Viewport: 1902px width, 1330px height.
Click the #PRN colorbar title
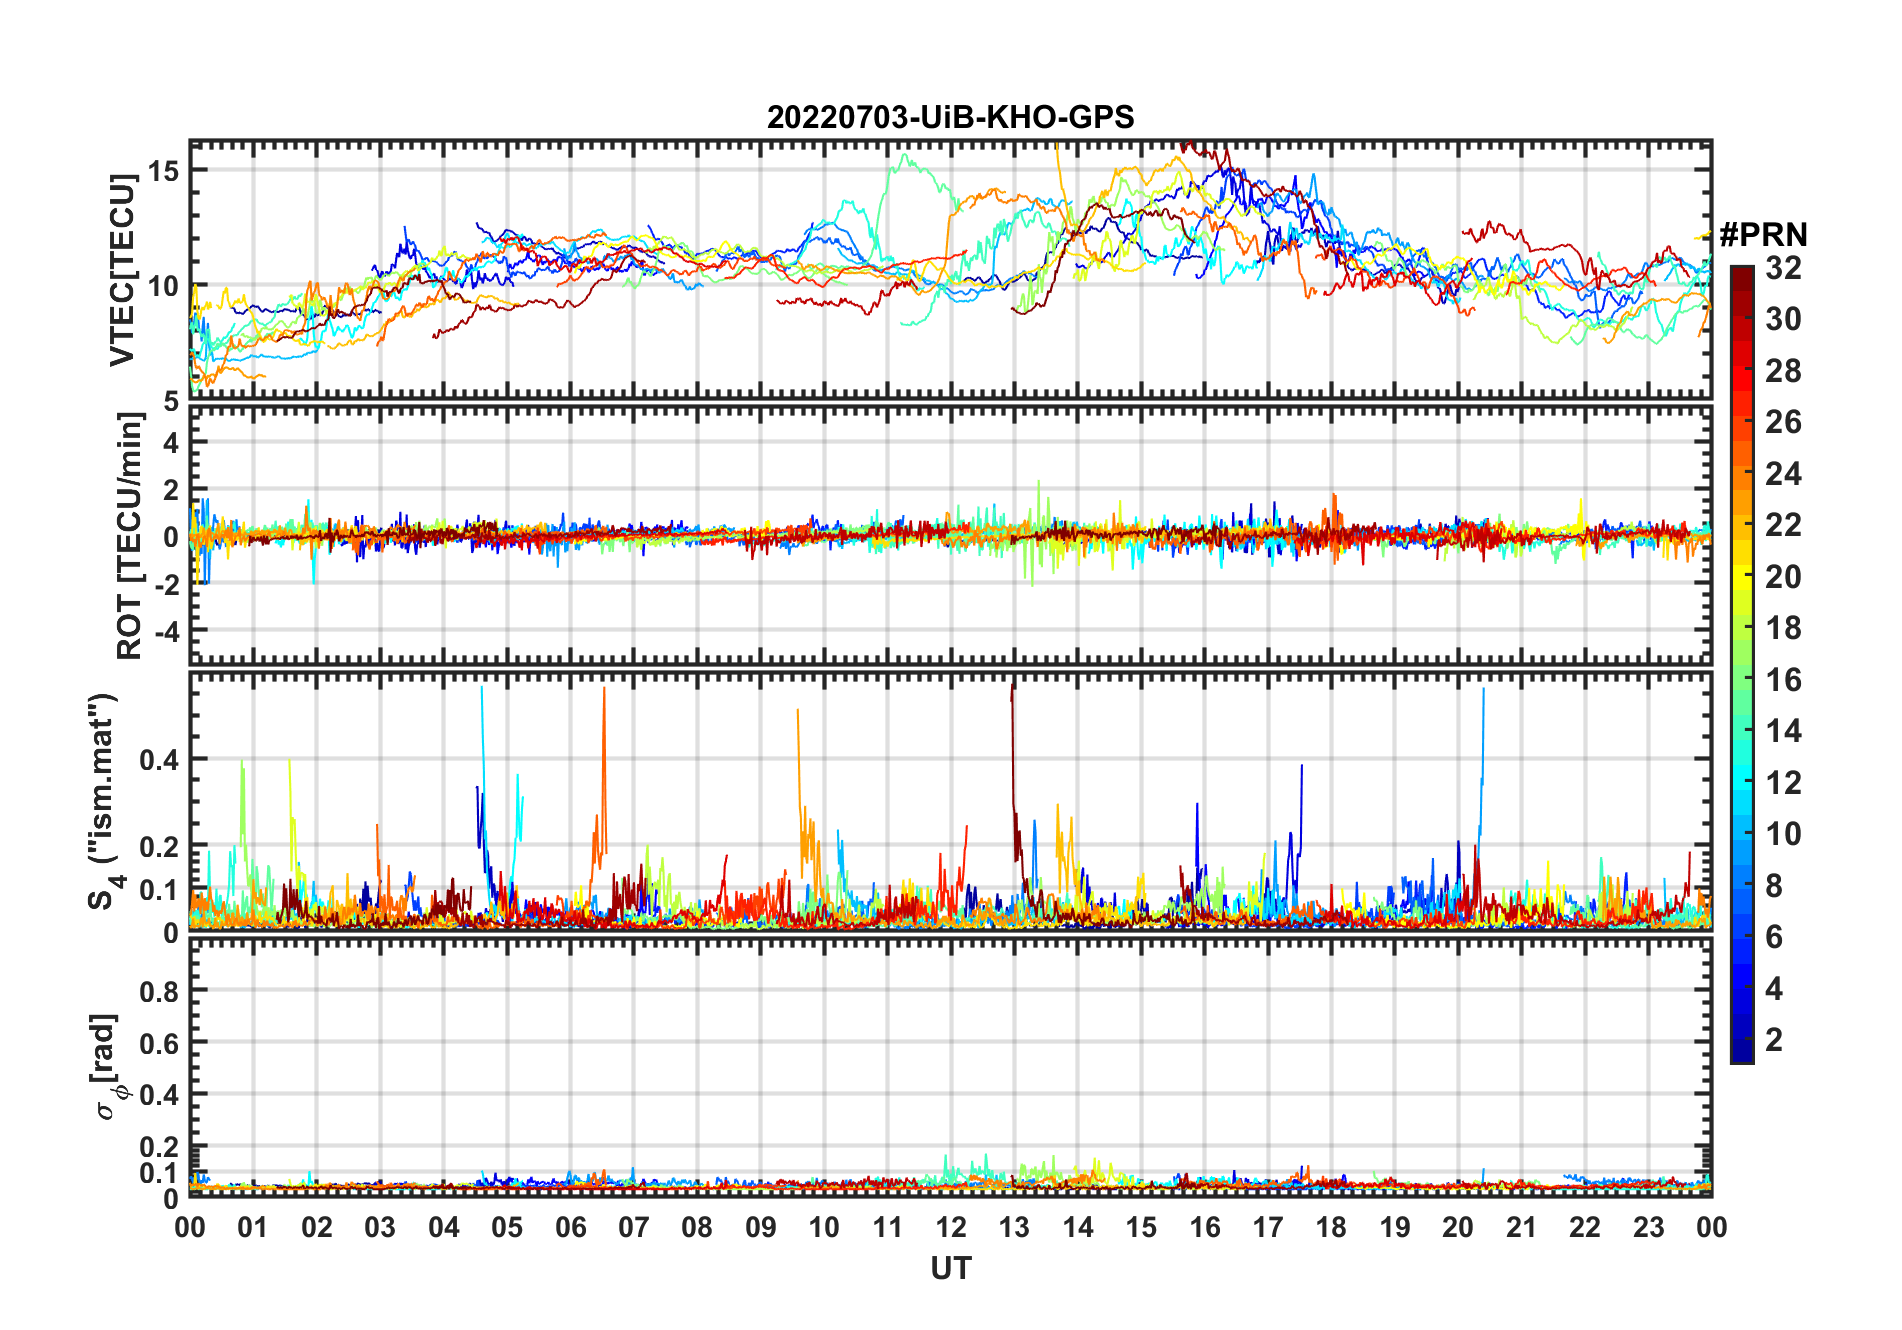tap(1763, 235)
